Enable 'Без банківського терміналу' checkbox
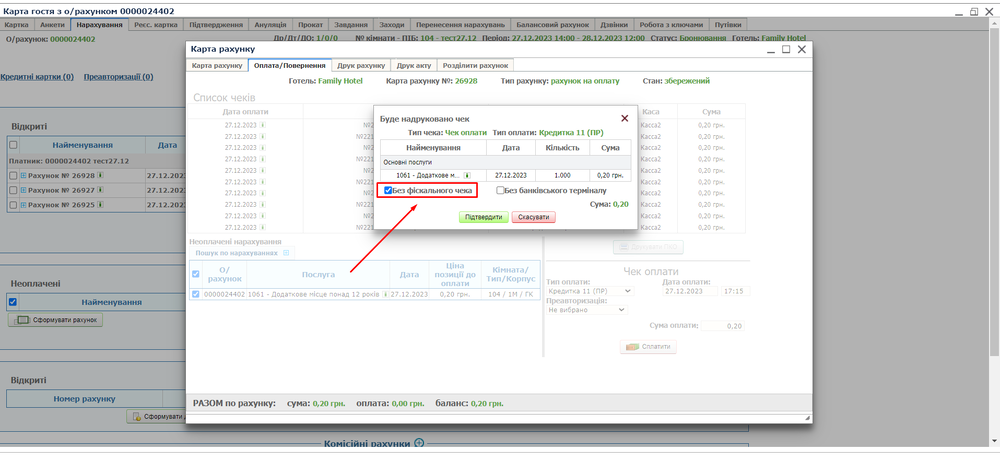The image size is (1000, 461). pos(500,190)
